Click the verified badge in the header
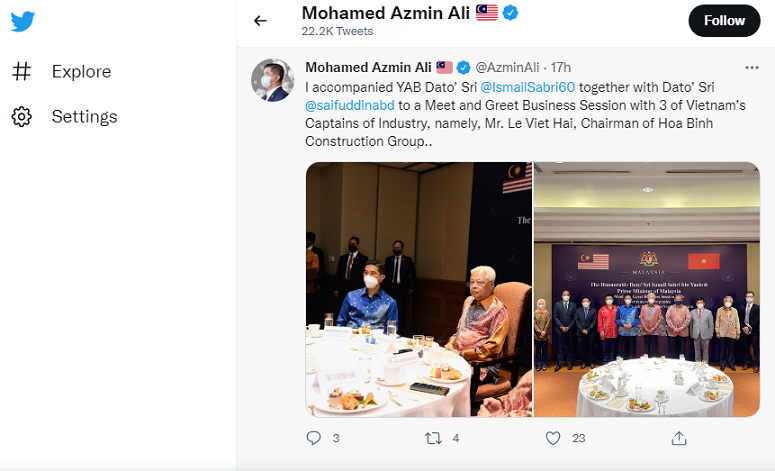Image resolution: width=775 pixels, height=471 pixels. [x=510, y=13]
